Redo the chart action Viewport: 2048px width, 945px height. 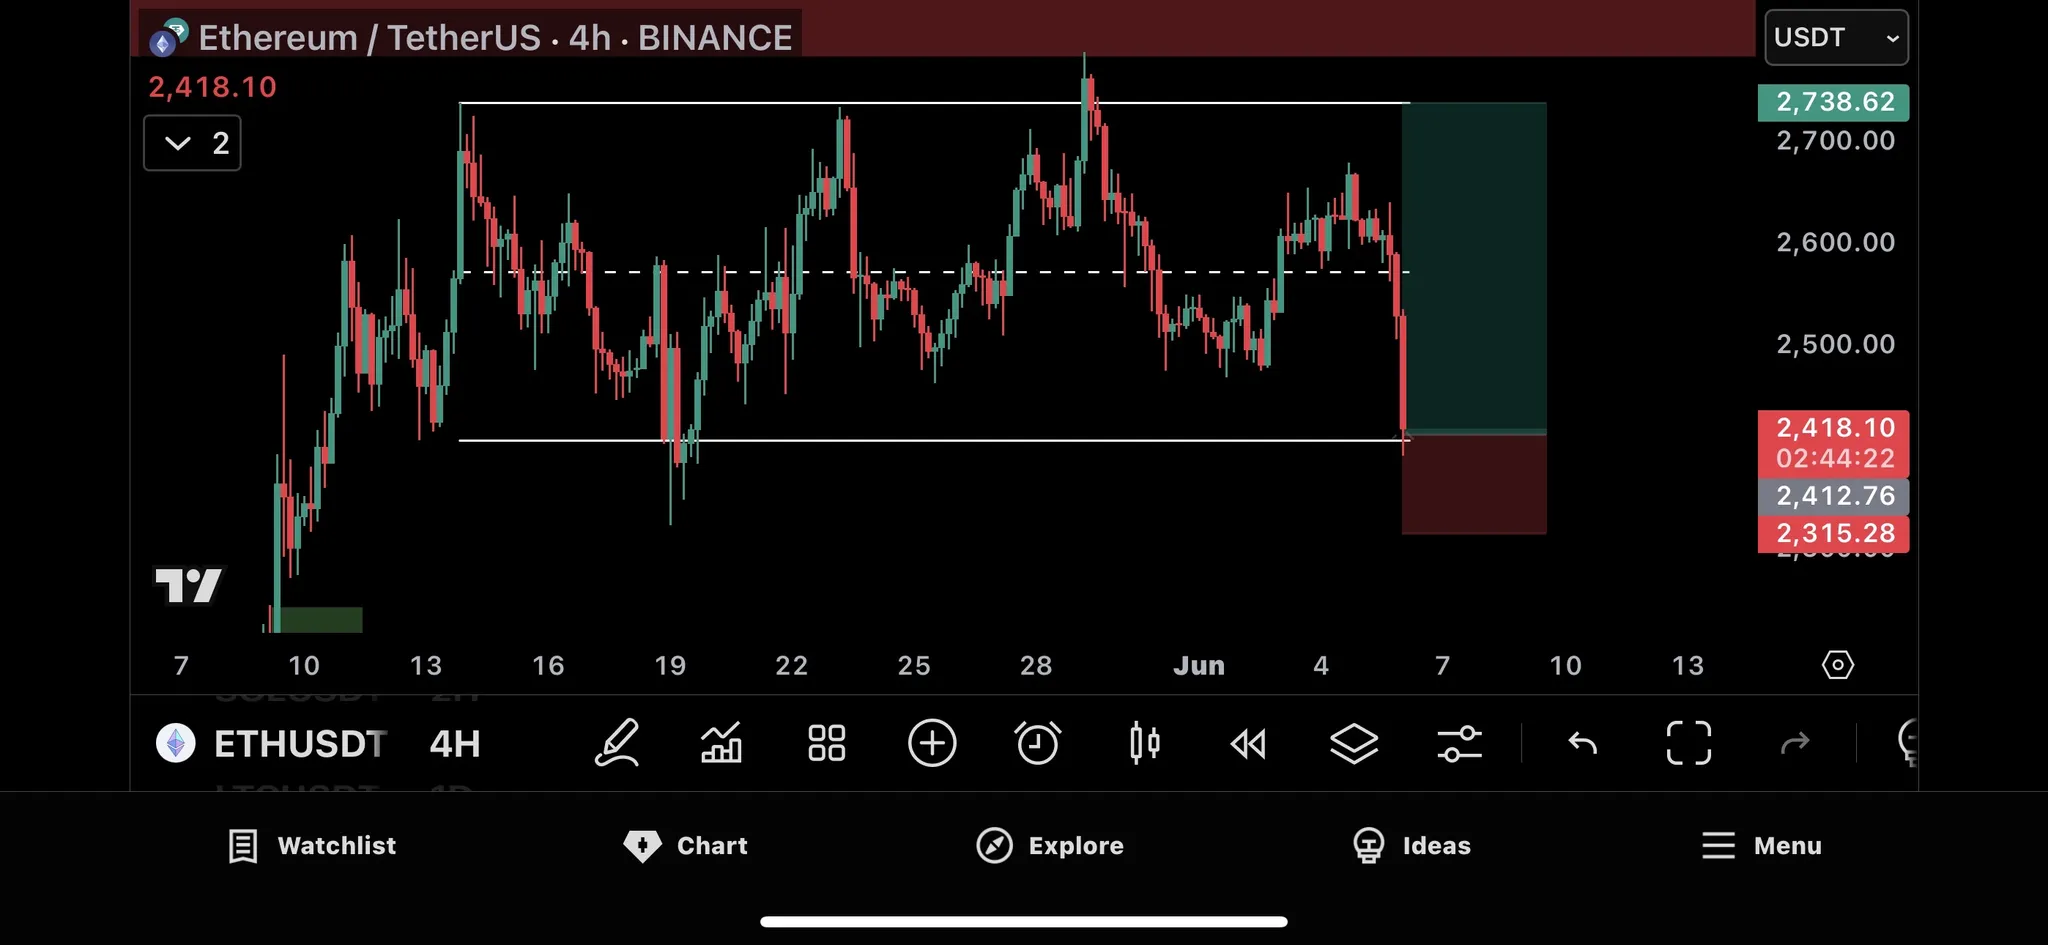[x=1797, y=743]
